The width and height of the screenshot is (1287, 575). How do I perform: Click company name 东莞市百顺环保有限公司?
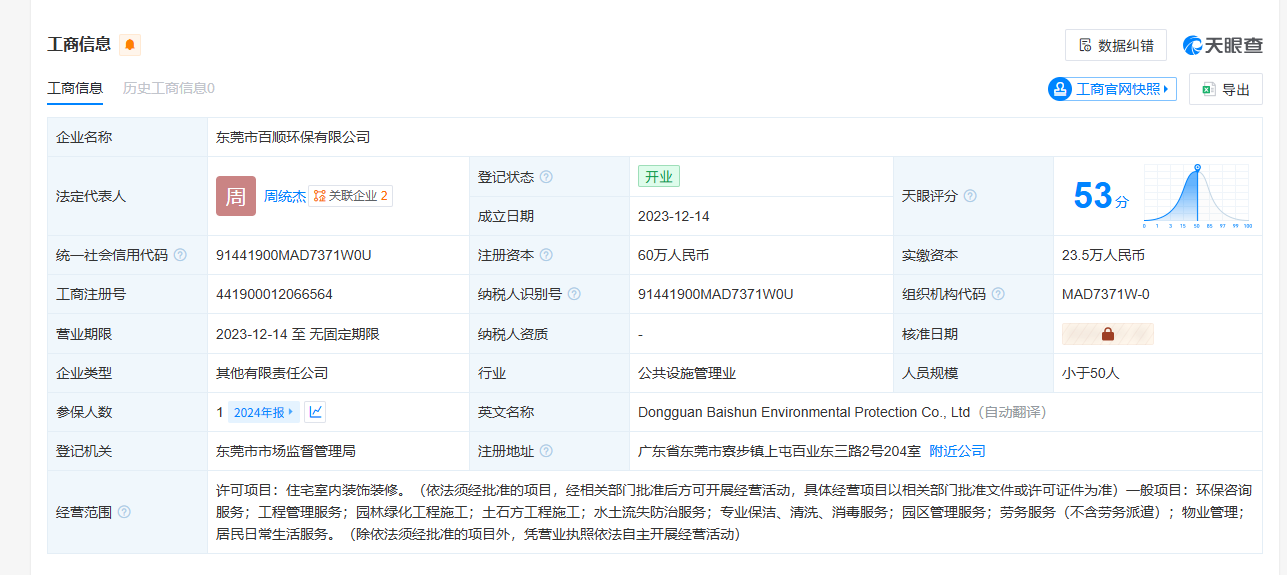tap(293, 137)
